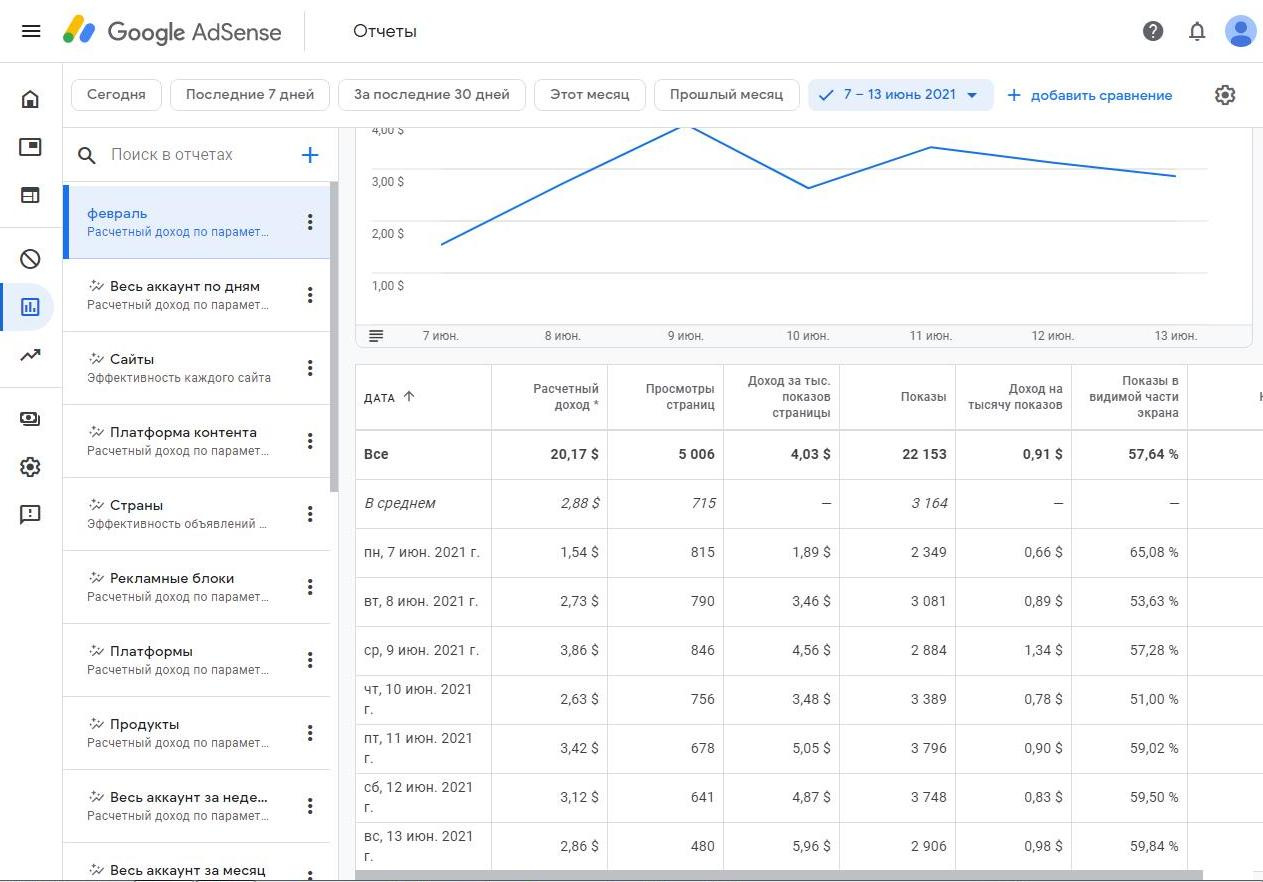Open report settings gear at top right
Viewport: 1263px width, 882px height.
point(1225,95)
